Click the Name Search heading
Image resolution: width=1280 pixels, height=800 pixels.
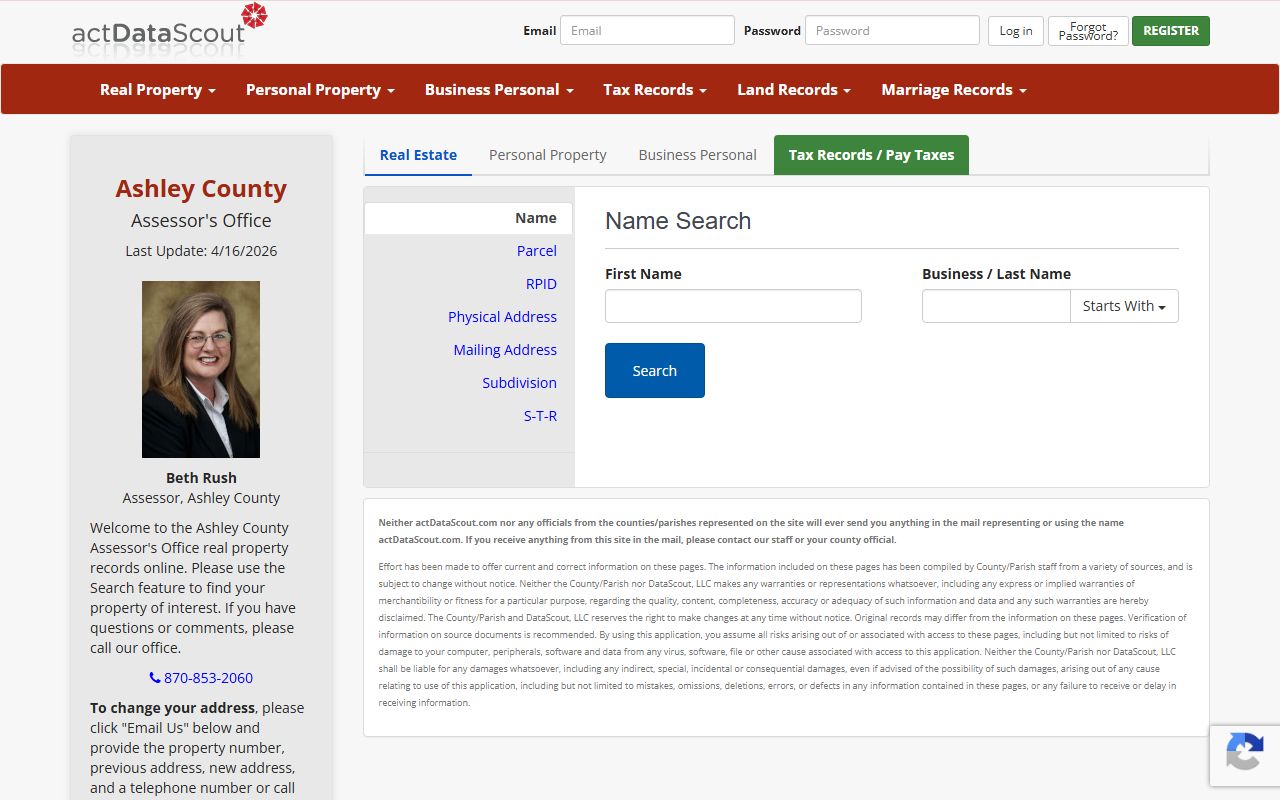pyautogui.click(x=678, y=221)
